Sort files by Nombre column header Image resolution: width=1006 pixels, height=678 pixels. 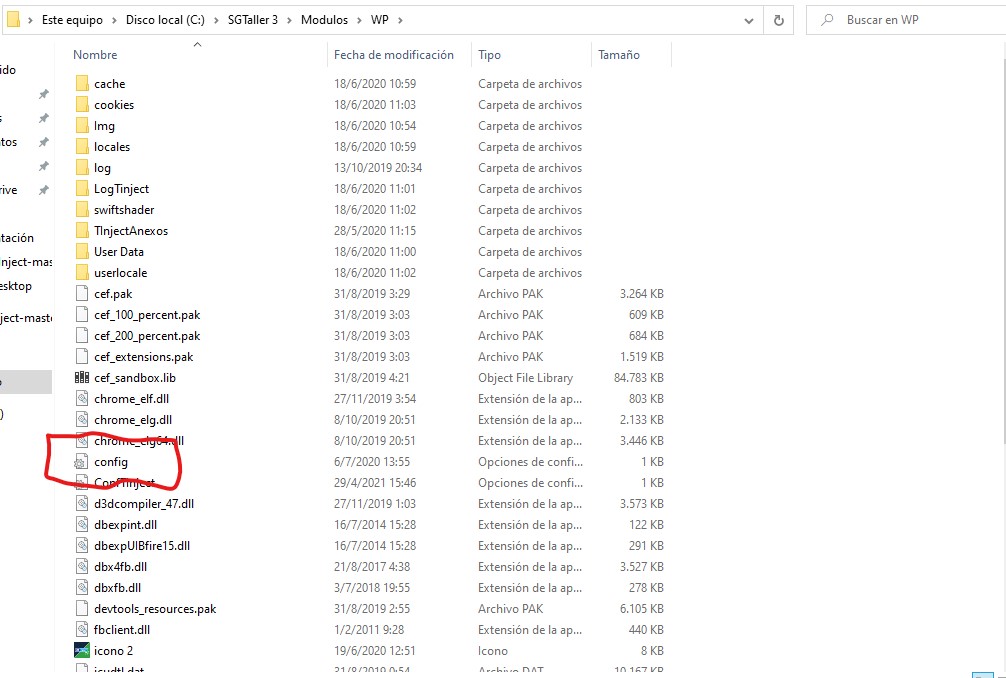pyautogui.click(x=95, y=55)
